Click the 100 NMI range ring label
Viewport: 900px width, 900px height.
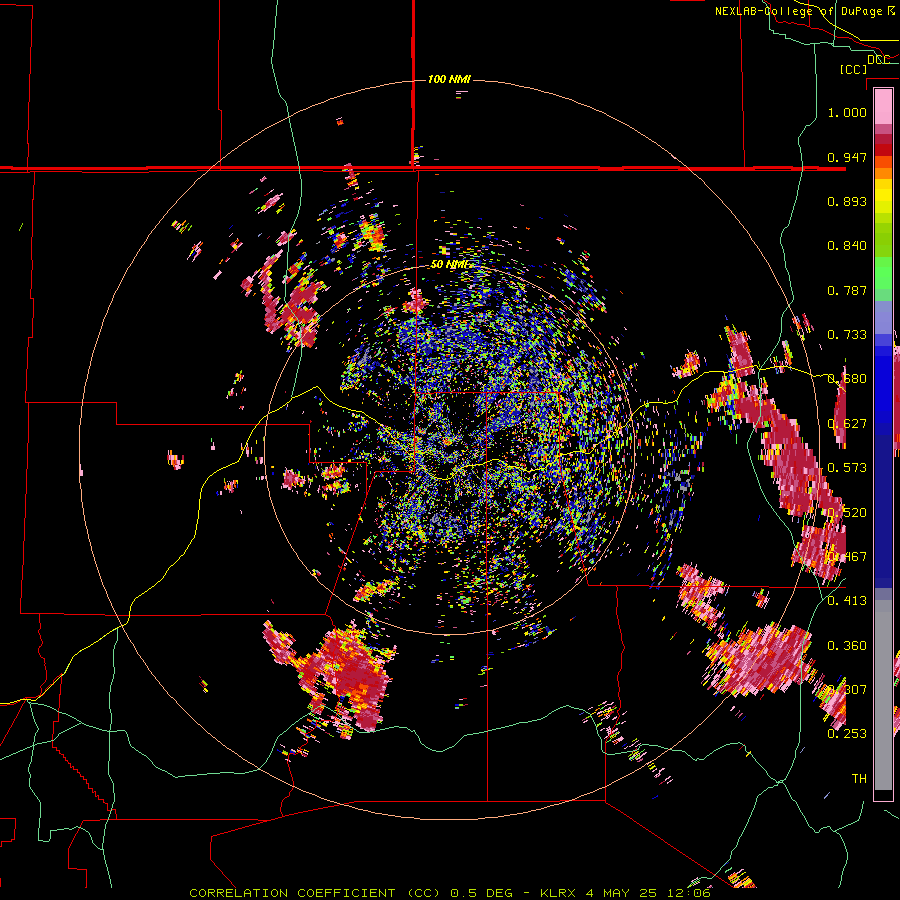click(449, 79)
